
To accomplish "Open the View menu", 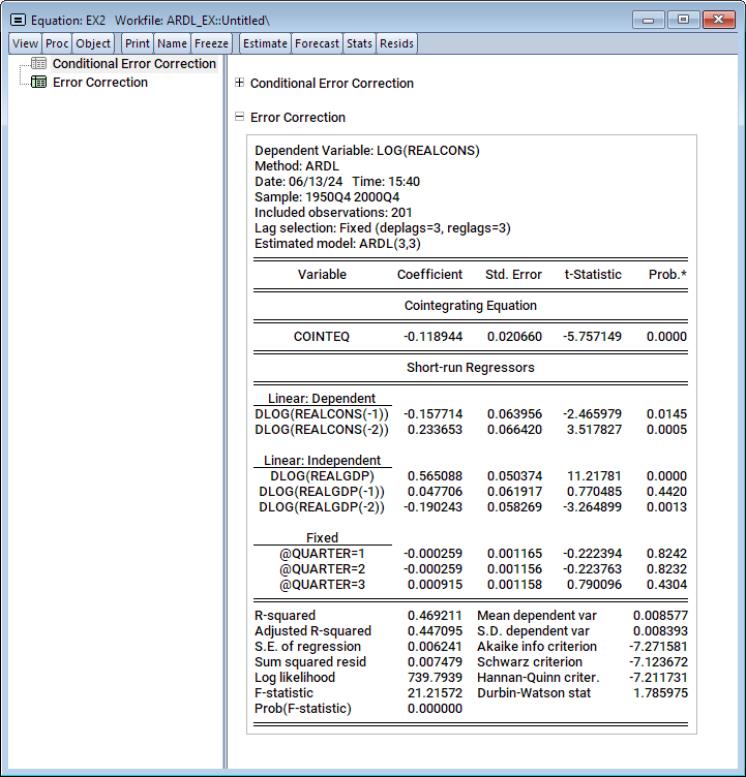I will tap(19, 43).
